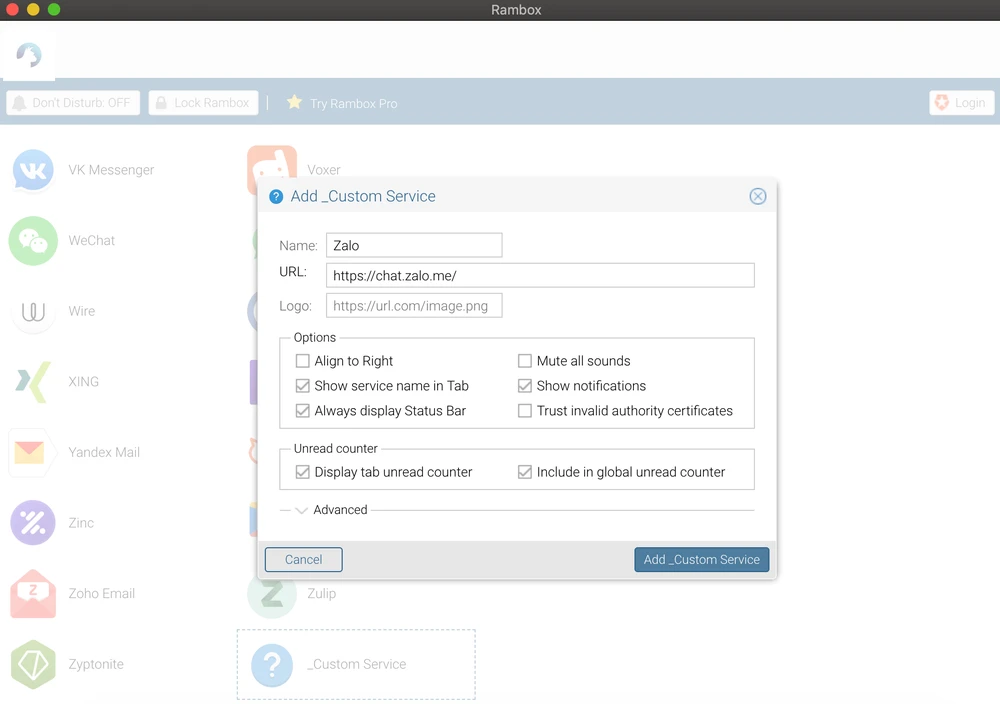Viewport: 1000px width, 704px height.
Task: Open the Rambox main tab
Action: [x=29, y=55]
